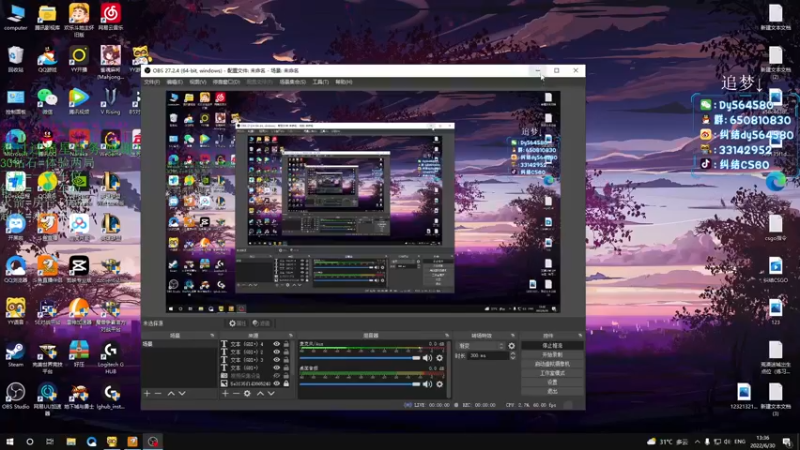Open computer desktop icon

15,17
